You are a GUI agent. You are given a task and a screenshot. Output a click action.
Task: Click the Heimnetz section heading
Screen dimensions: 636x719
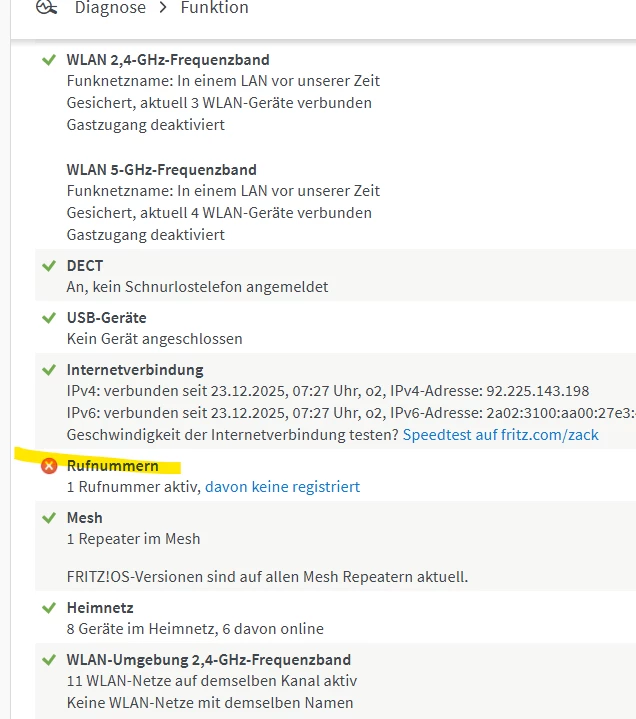coord(100,608)
